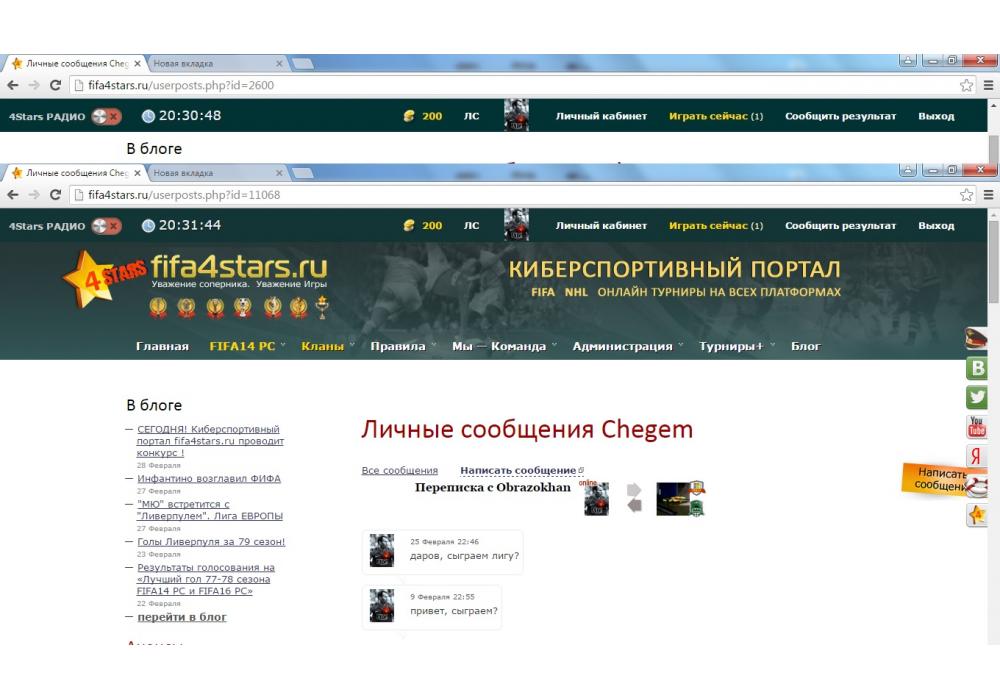Open Блог in the navigation bar

(805, 347)
